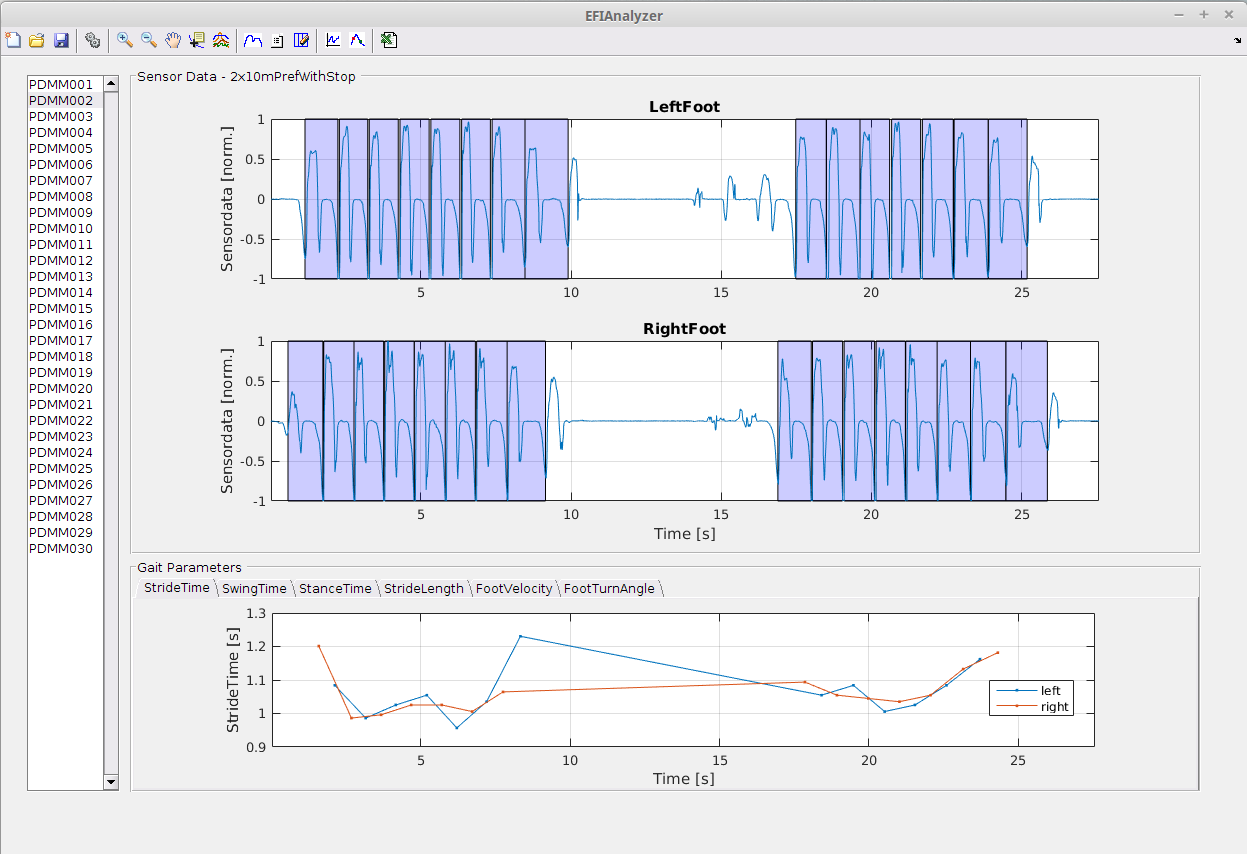Viewport: 1247px width, 854px height.
Task: Expand the toolbar overflow arrow at right
Action: point(1239,41)
